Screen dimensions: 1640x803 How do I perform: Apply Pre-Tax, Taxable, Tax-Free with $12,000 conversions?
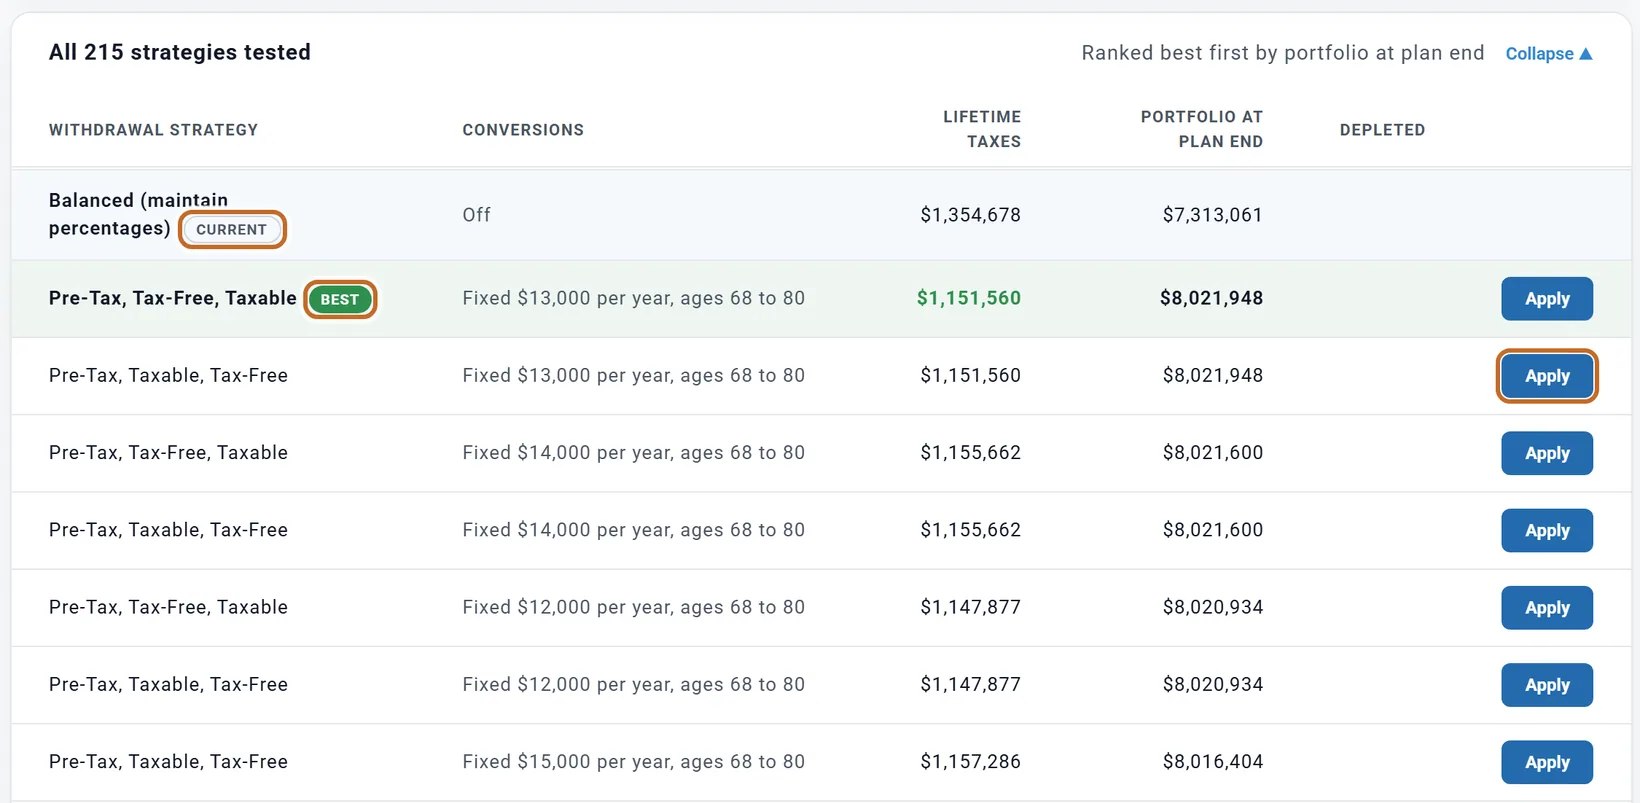[x=1547, y=685]
